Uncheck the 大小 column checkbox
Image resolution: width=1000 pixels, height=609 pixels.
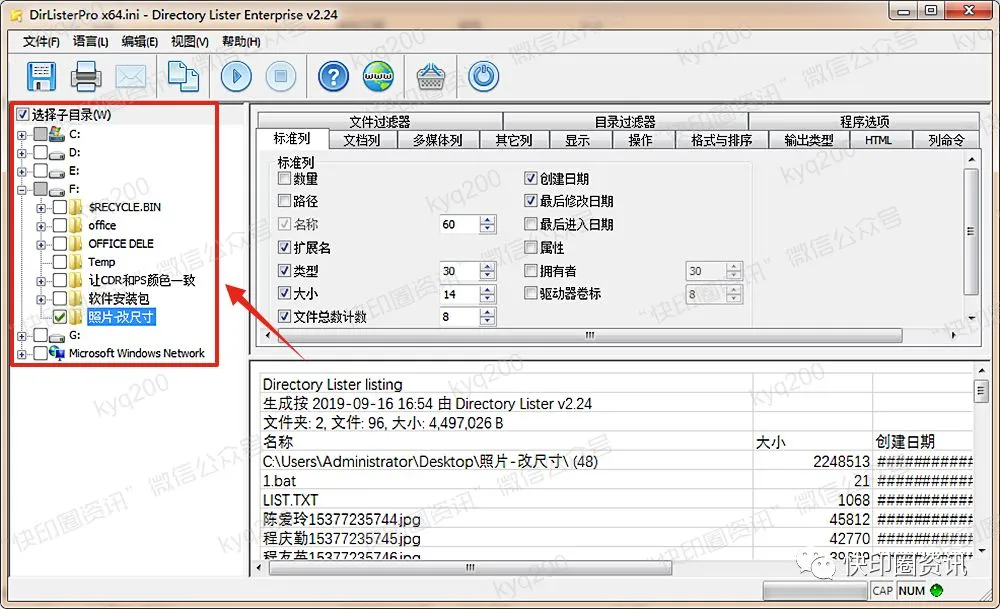point(284,293)
